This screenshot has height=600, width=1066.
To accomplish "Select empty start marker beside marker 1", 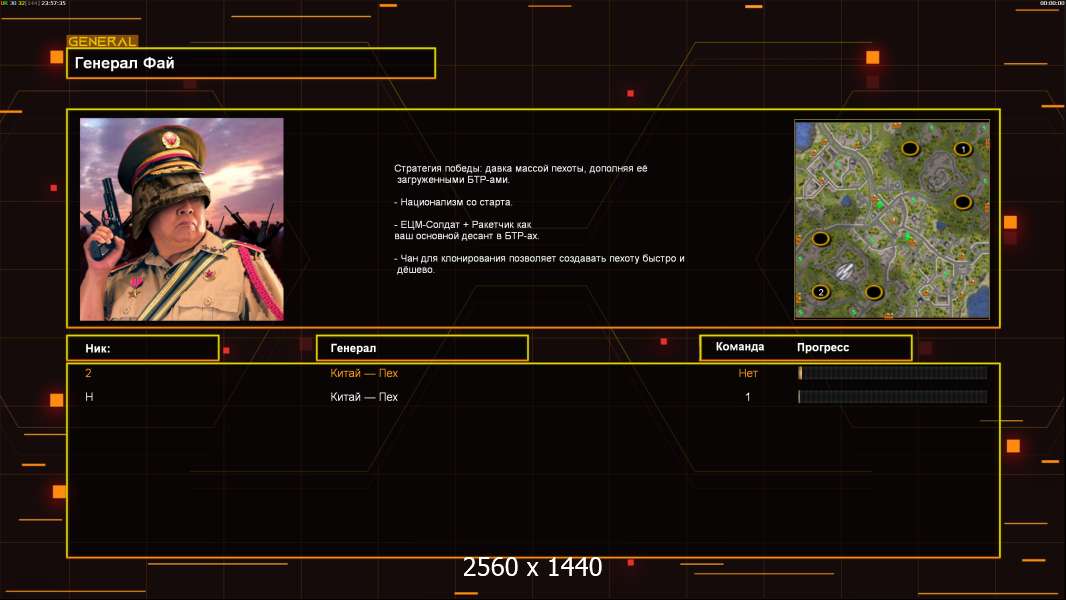I will (x=910, y=148).
